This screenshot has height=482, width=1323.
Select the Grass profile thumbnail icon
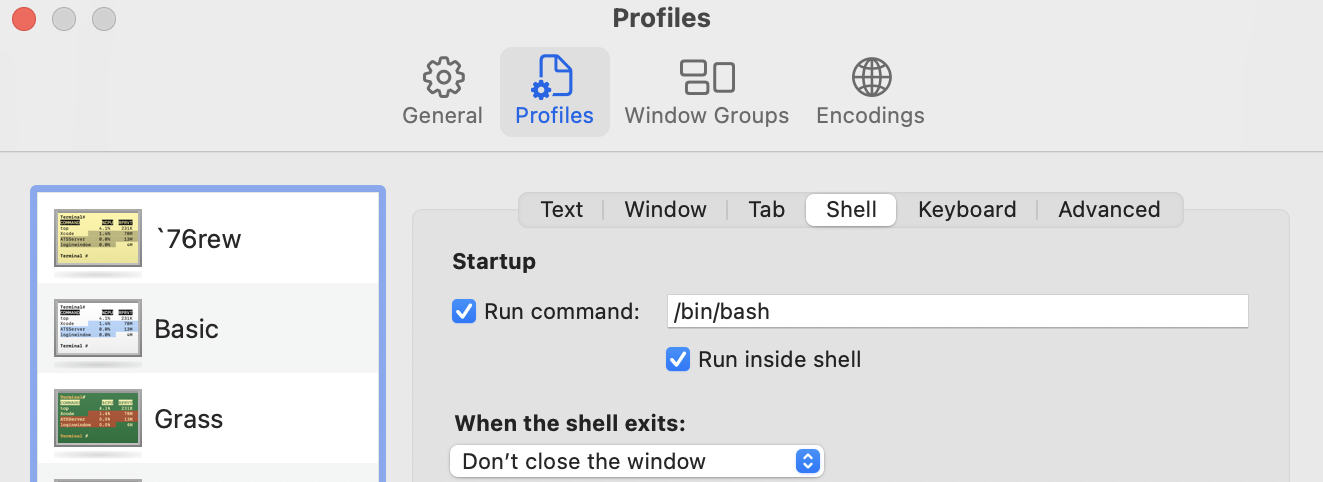pos(97,416)
